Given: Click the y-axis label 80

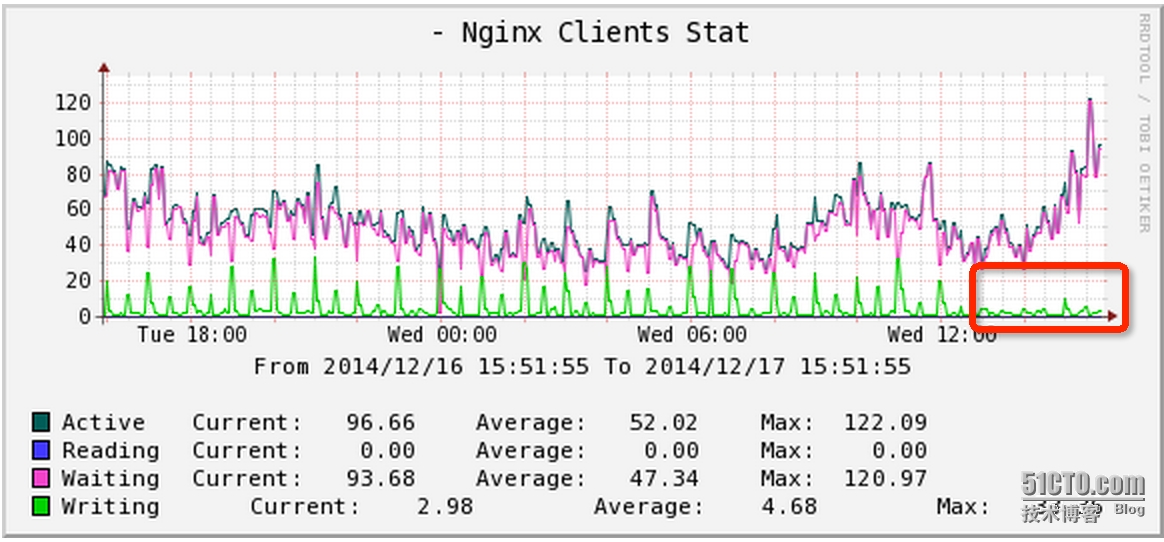Looking at the screenshot, I should 80,174.
